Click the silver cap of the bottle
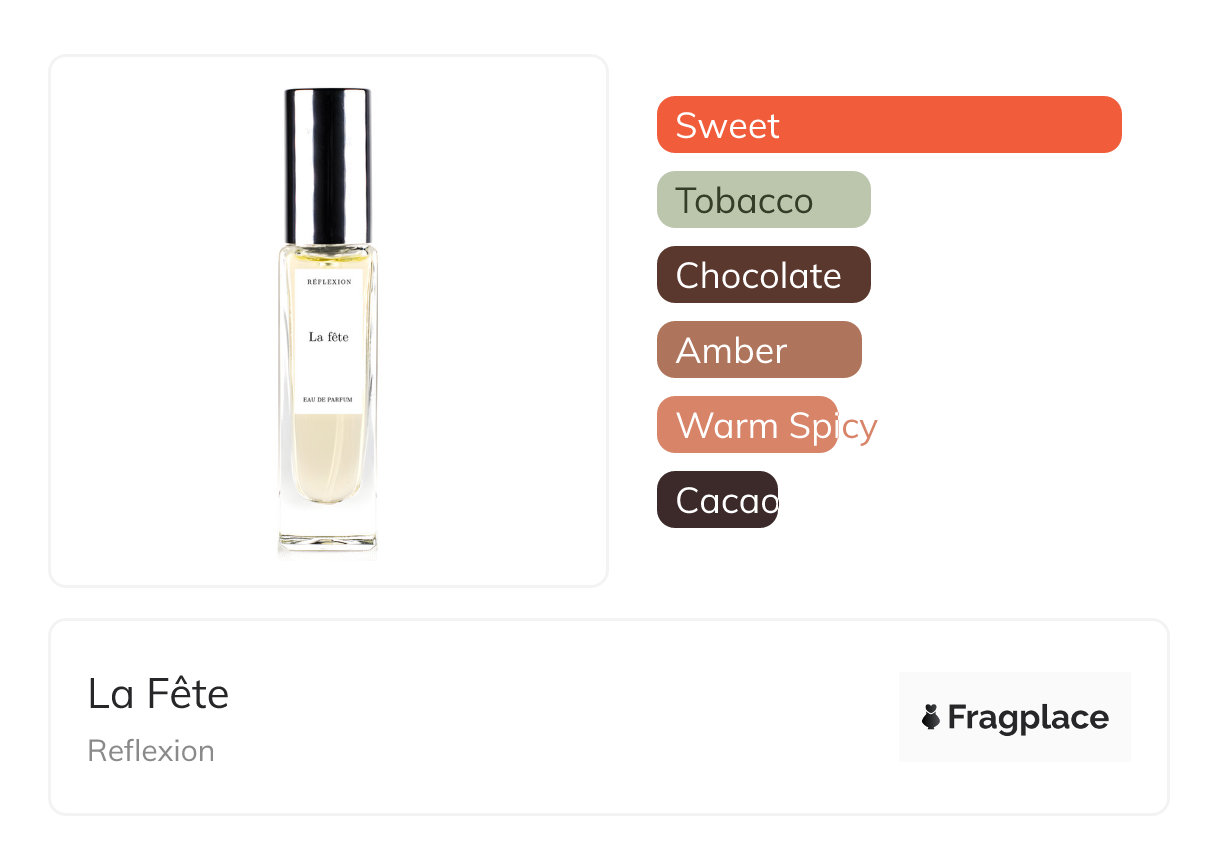Viewport: 1218px width, 864px height. pos(328,166)
